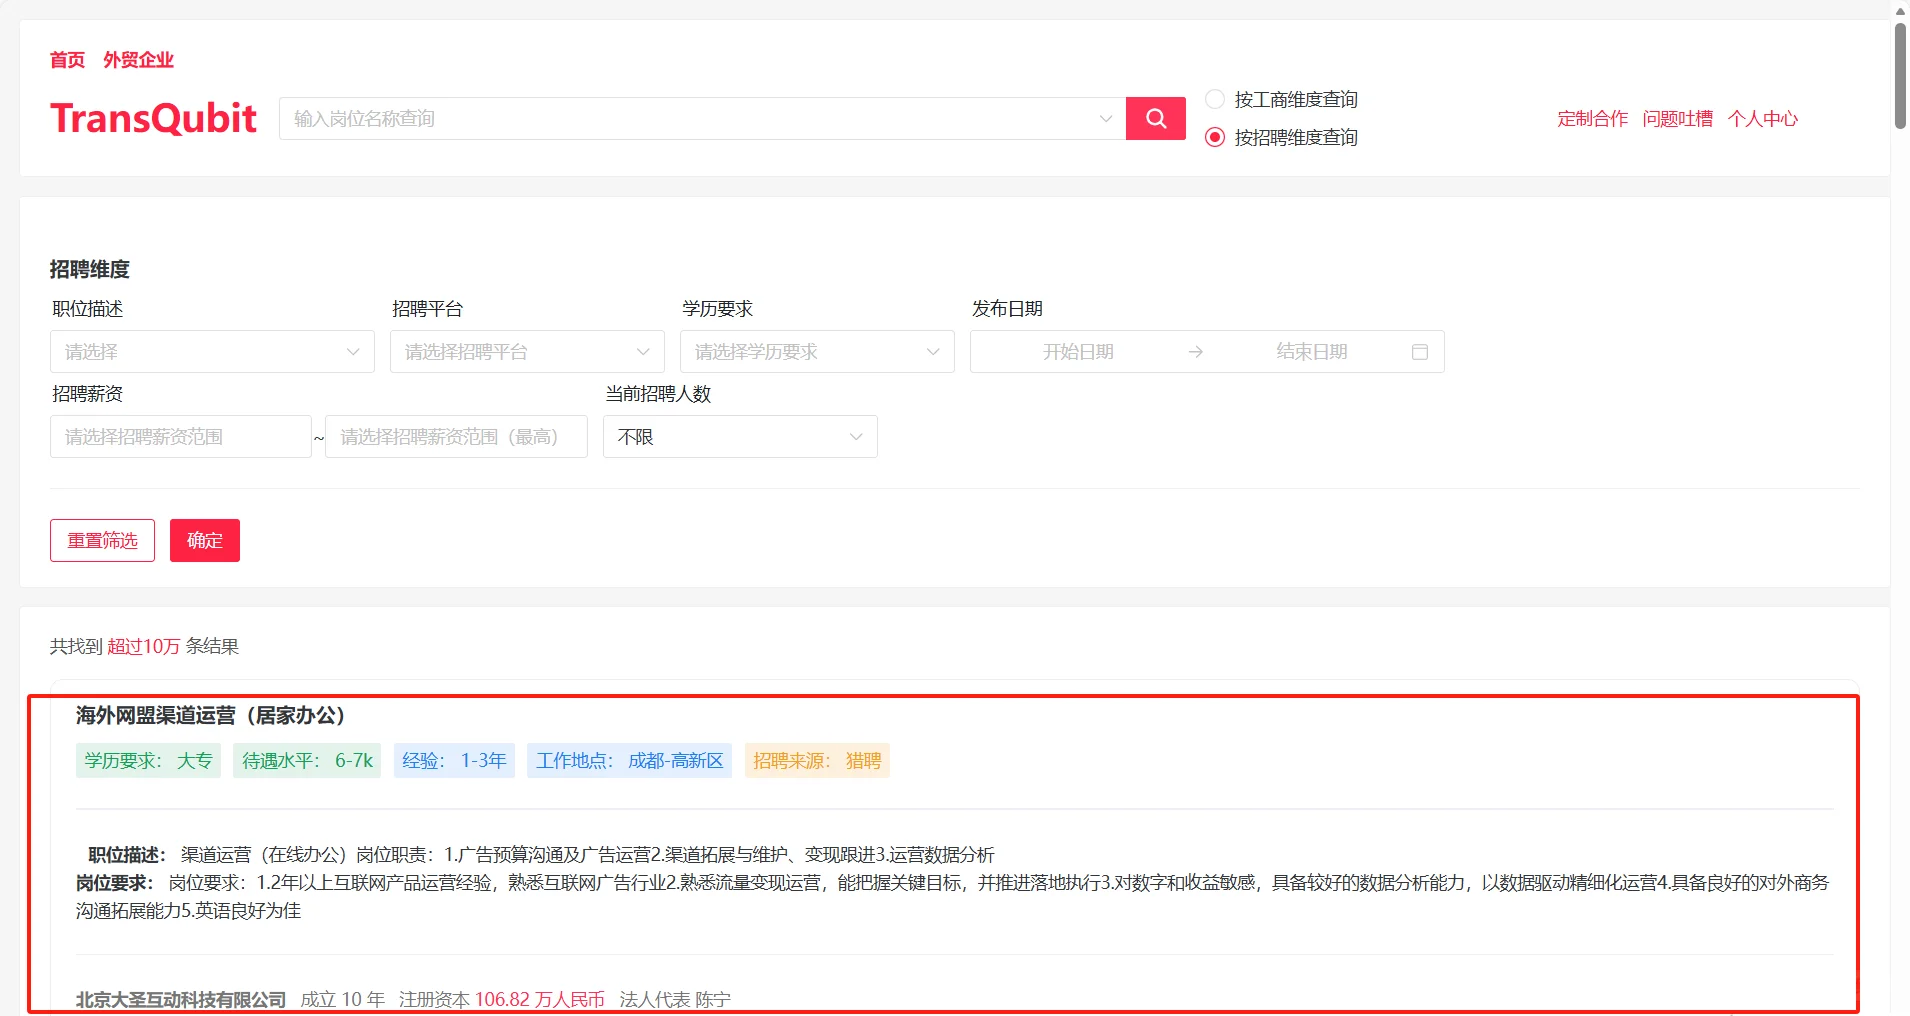Click the 问题吐槽 link
The image size is (1910, 1016).
(x=1678, y=118)
